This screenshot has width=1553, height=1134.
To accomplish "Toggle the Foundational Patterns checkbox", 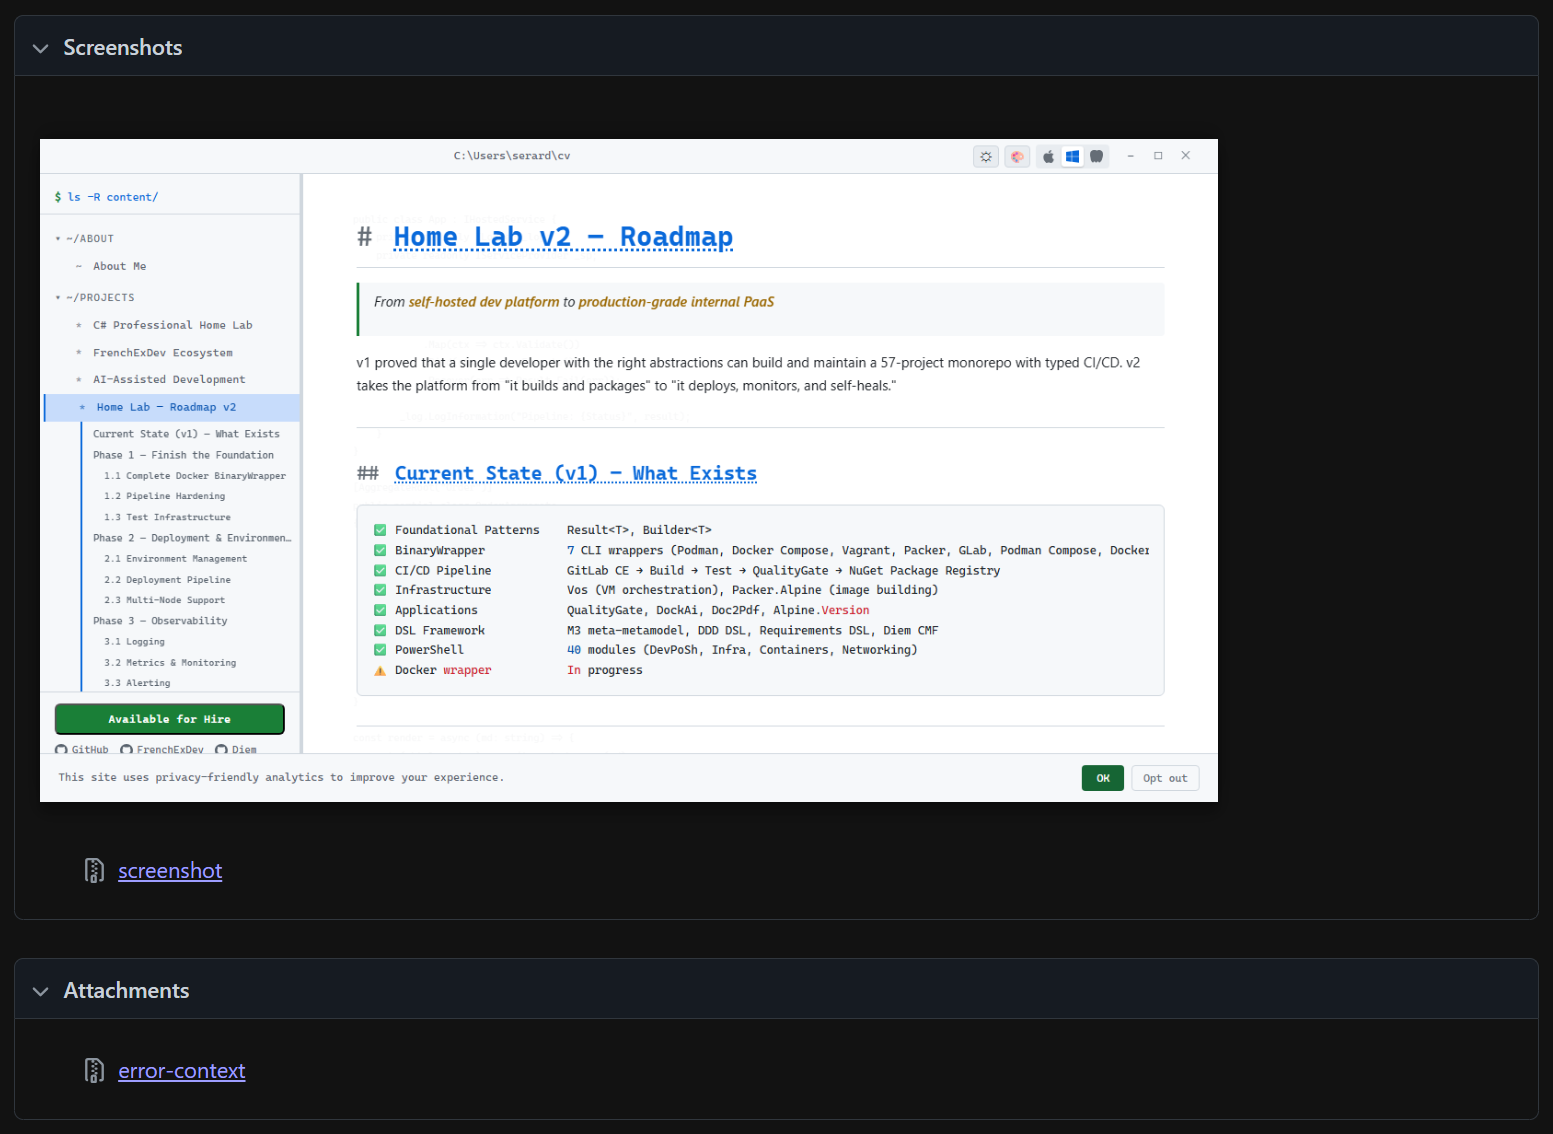I will coord(380,529).
